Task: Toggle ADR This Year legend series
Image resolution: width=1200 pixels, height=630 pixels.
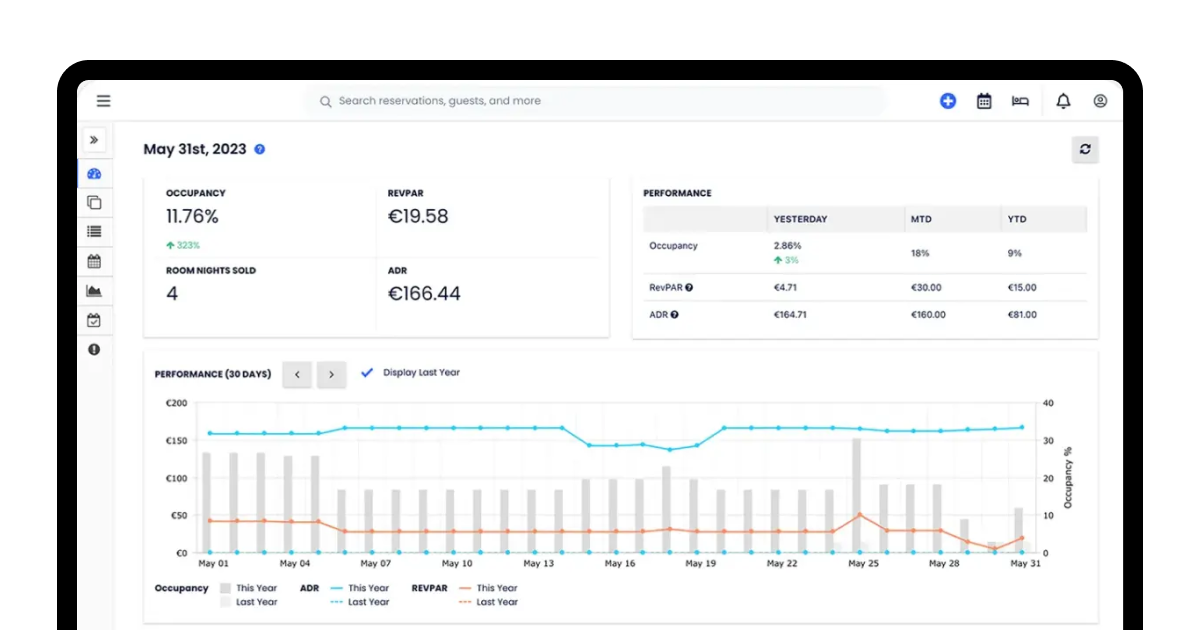Action: [360, 588]
